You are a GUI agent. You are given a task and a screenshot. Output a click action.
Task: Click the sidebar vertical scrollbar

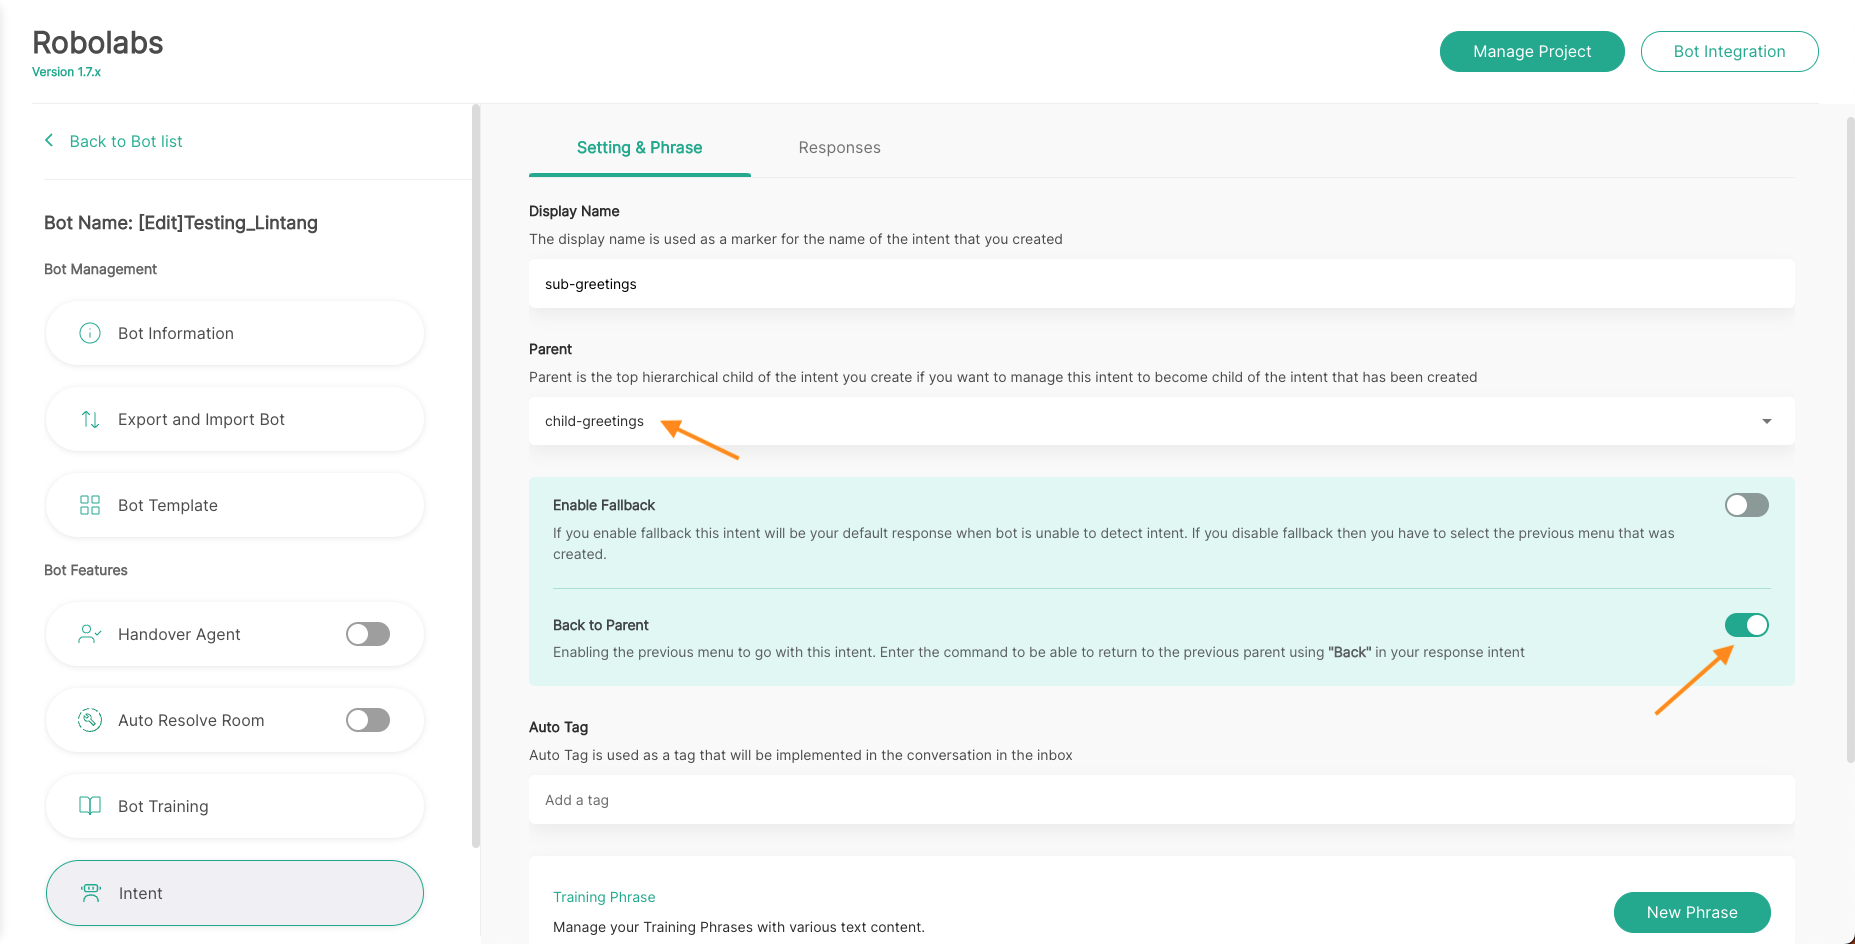[476, 475]
